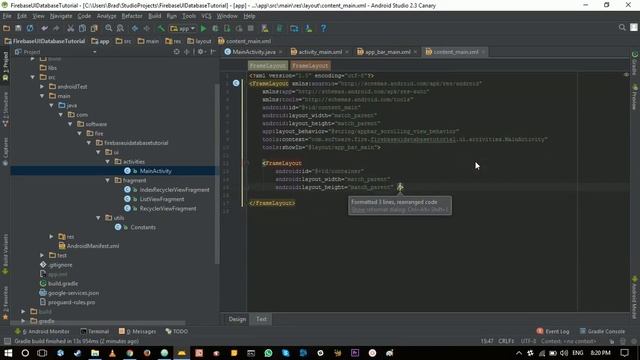
Task: Collapse the fragment folder arrow
Action: pyautogui.click(x=108, y=180)
